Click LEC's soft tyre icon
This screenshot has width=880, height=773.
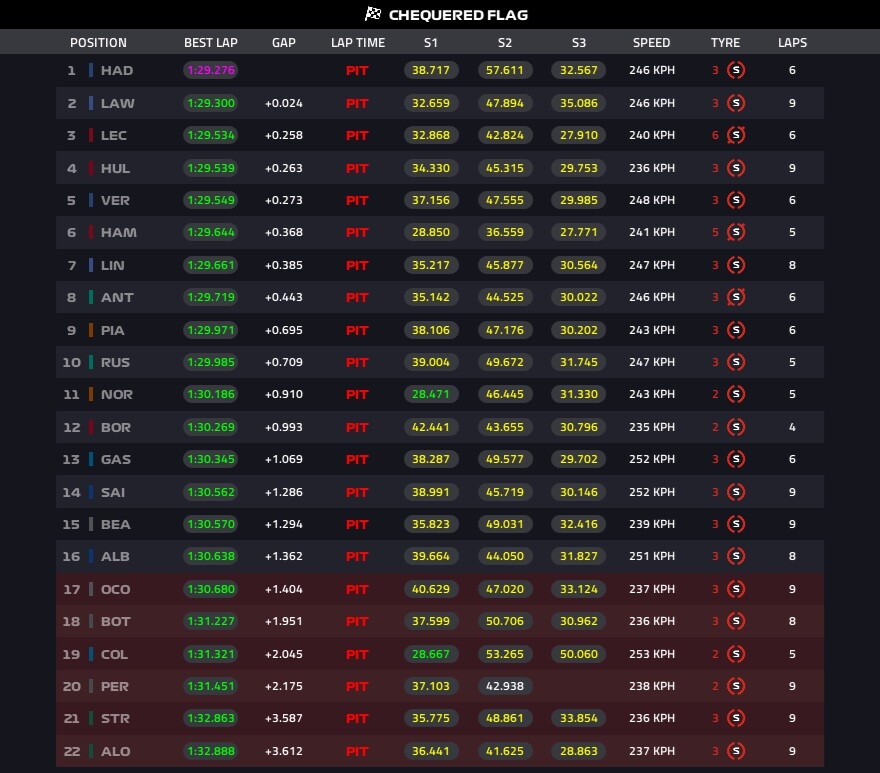[x=736, y=135]
